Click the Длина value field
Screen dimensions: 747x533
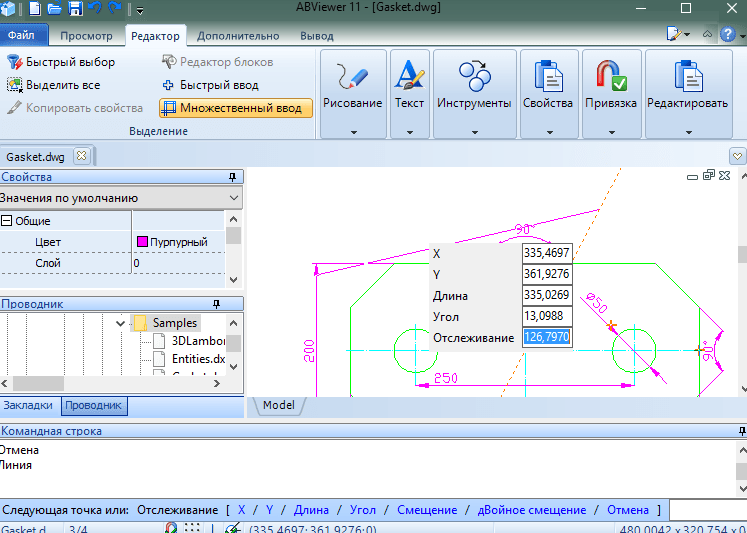[547, 295]
